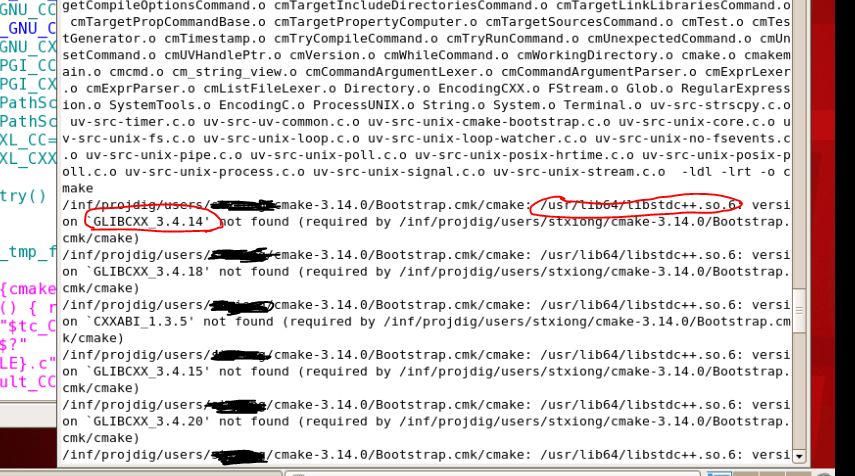
Task: Click '-ldl -lrt -o' linker flags
Action: pos(730,172)
